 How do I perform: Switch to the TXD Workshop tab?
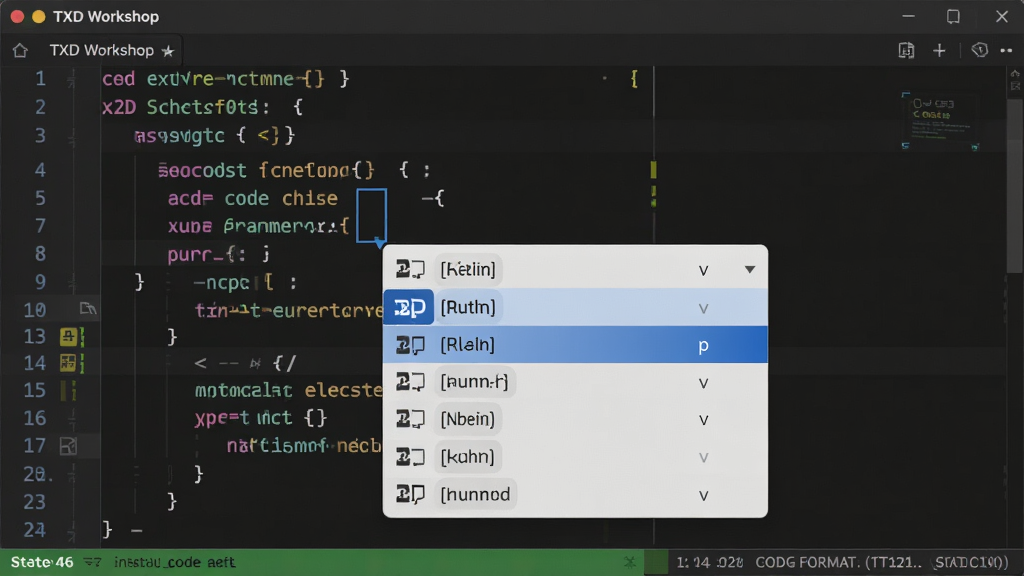click(102, 50)
